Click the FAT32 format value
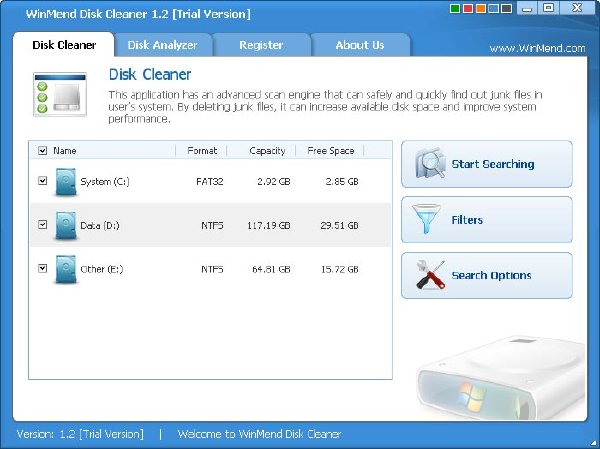Screen dimensions: 600x449 (210, 181)
